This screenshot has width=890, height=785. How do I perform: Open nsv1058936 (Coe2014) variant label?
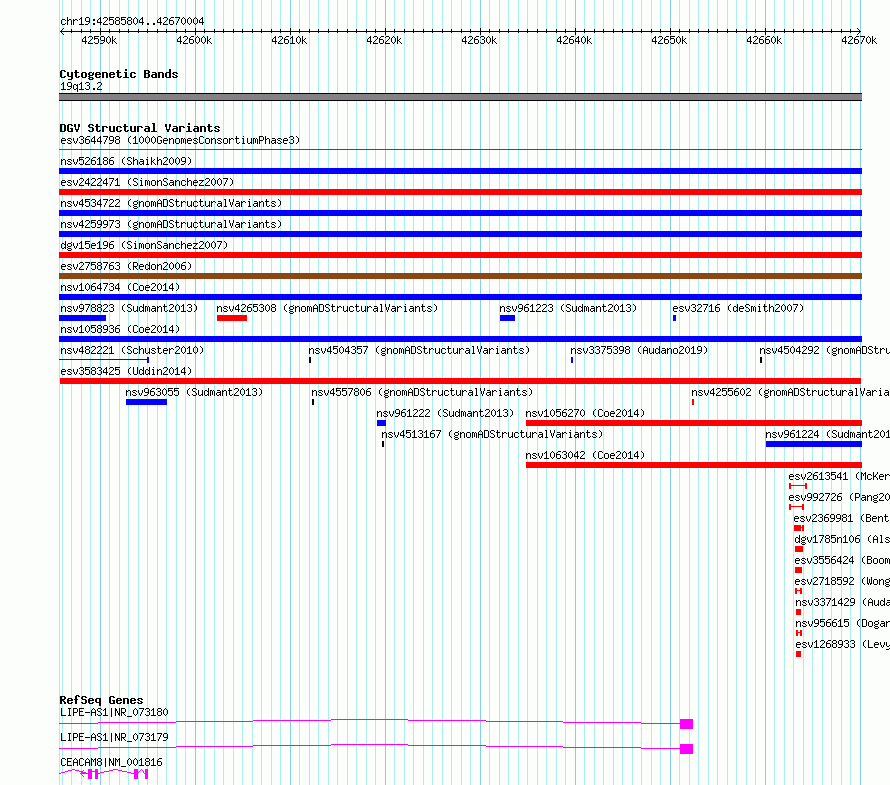(x=120, y=329)
